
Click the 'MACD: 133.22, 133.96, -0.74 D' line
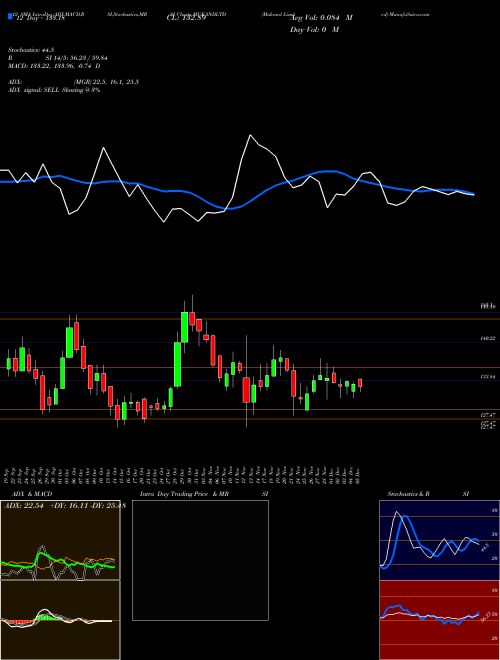pos(54,66)
